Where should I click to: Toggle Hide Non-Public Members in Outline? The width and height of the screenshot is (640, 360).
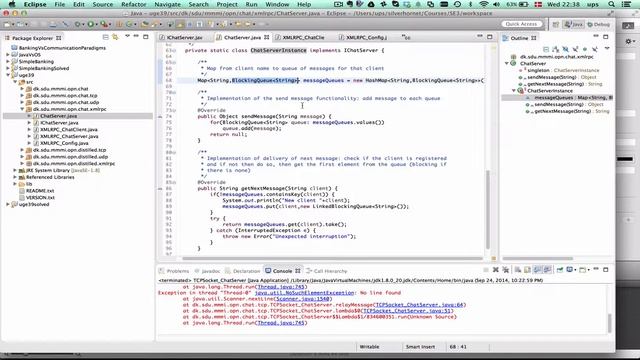[585, 49]
